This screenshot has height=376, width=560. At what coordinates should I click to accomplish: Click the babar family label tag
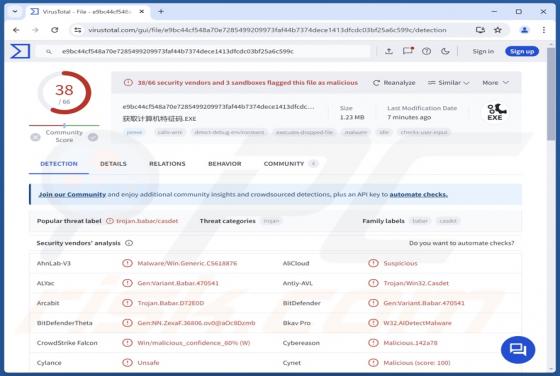[x=420, y=221]
